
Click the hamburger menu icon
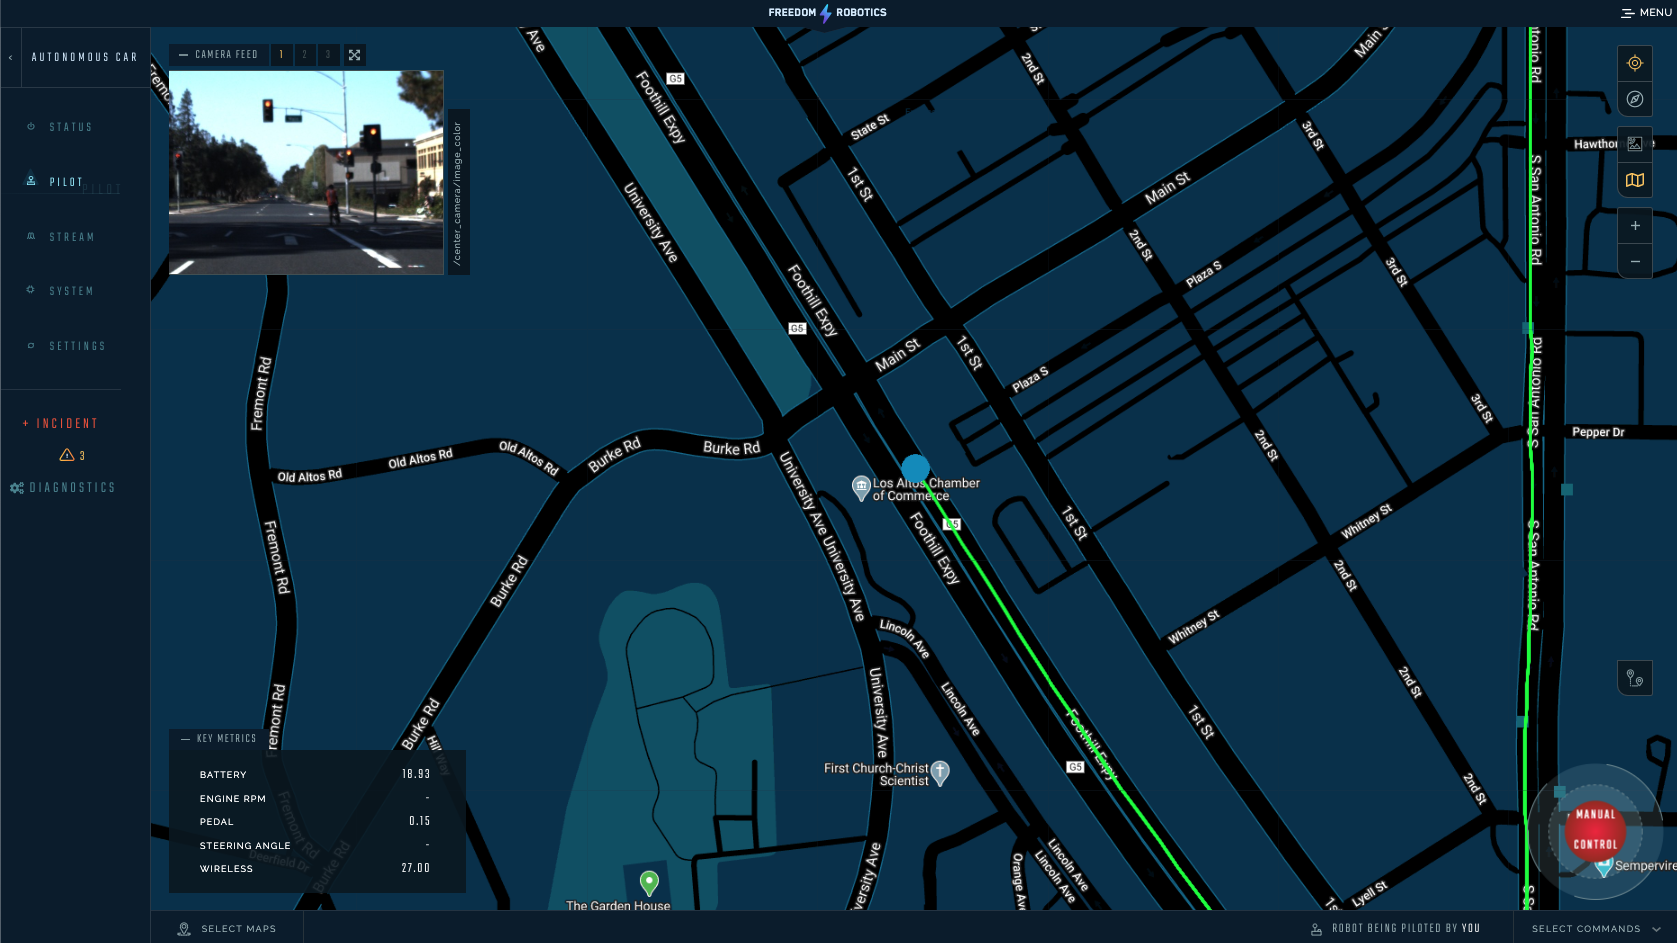click(x=1628, y=13)
